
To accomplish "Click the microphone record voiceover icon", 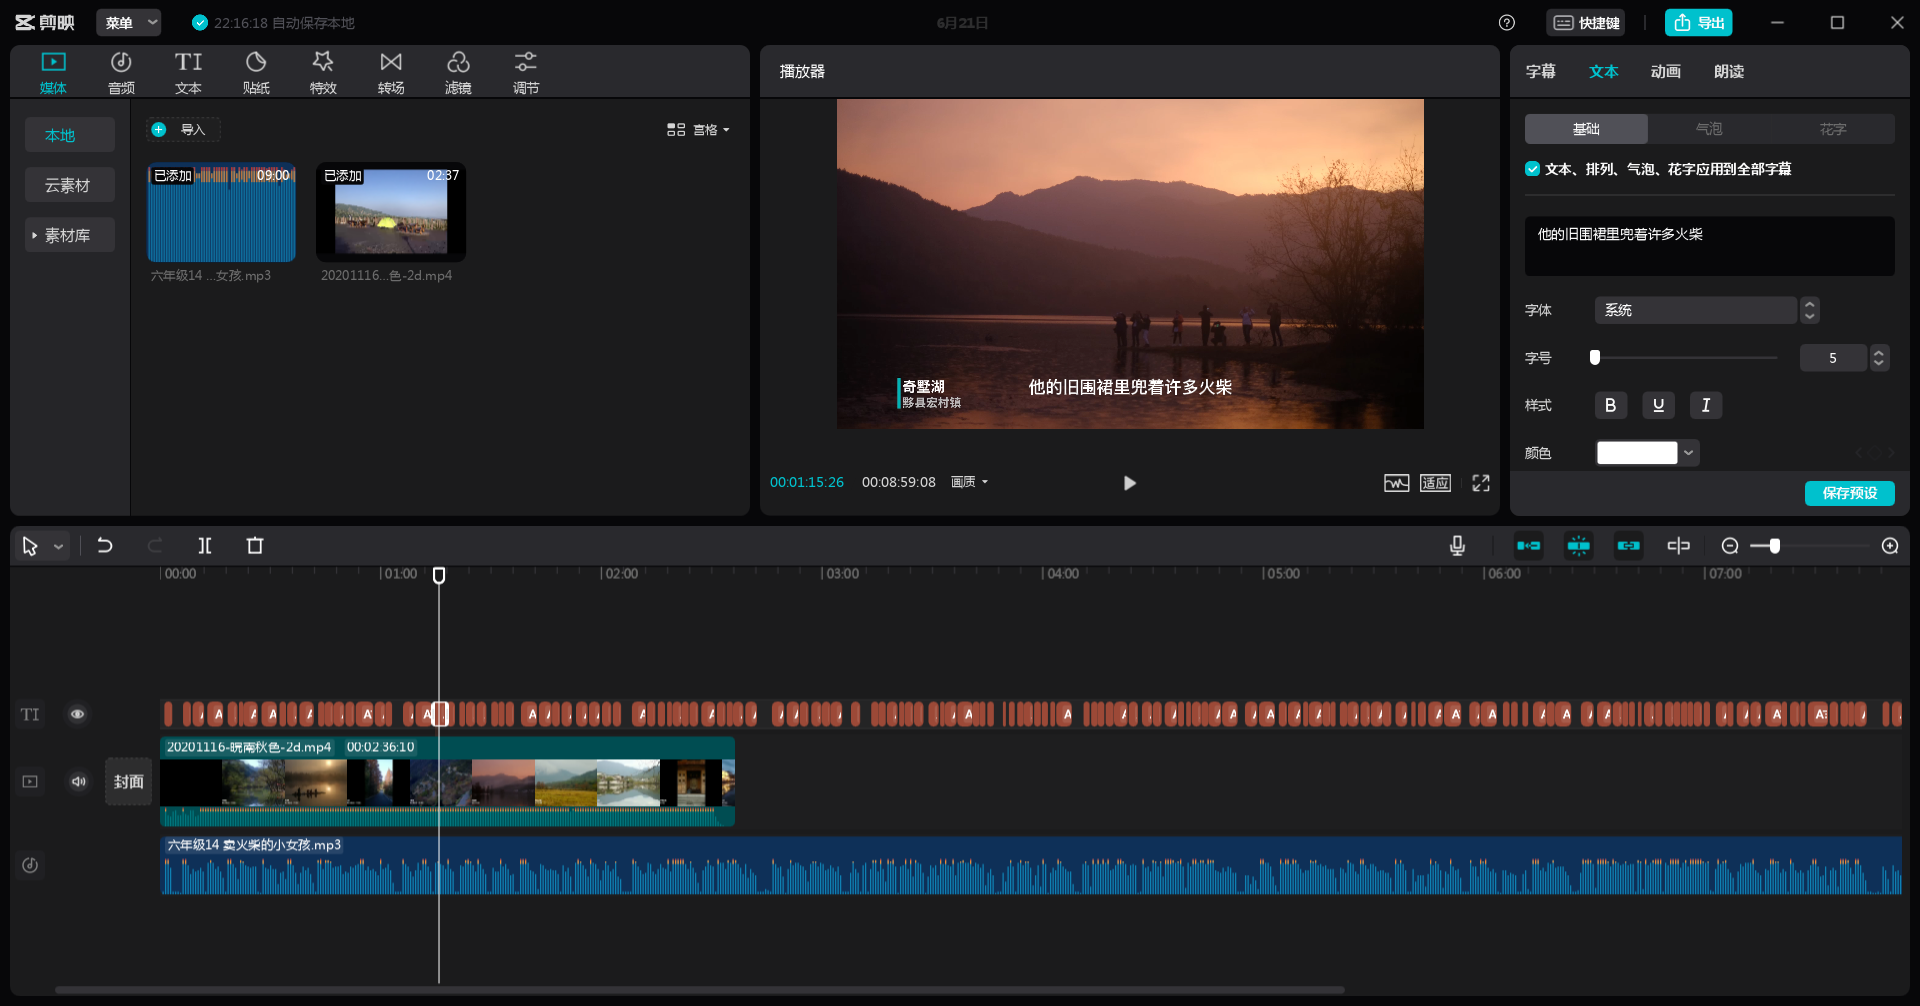I will click(x=1457, y=546).
